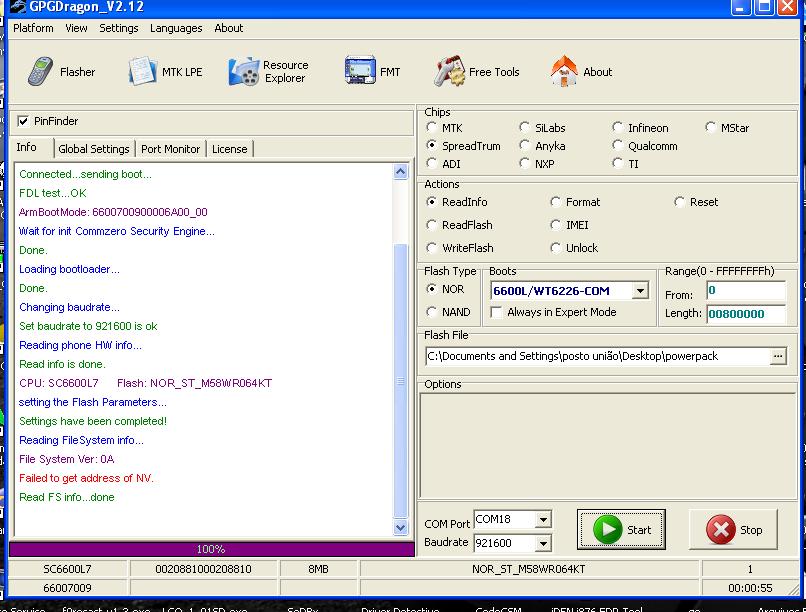Click the green Start play icon

(x=608, y=529)
